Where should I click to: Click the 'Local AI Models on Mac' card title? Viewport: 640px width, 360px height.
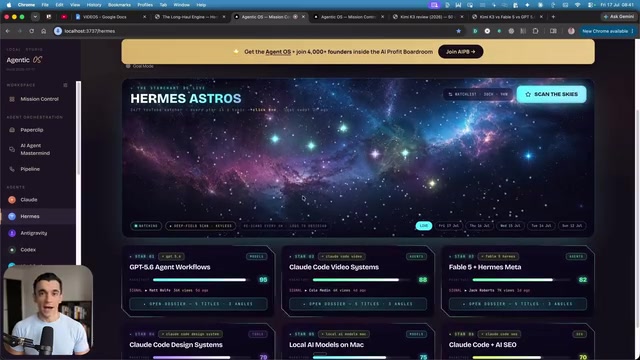[326, 345]
